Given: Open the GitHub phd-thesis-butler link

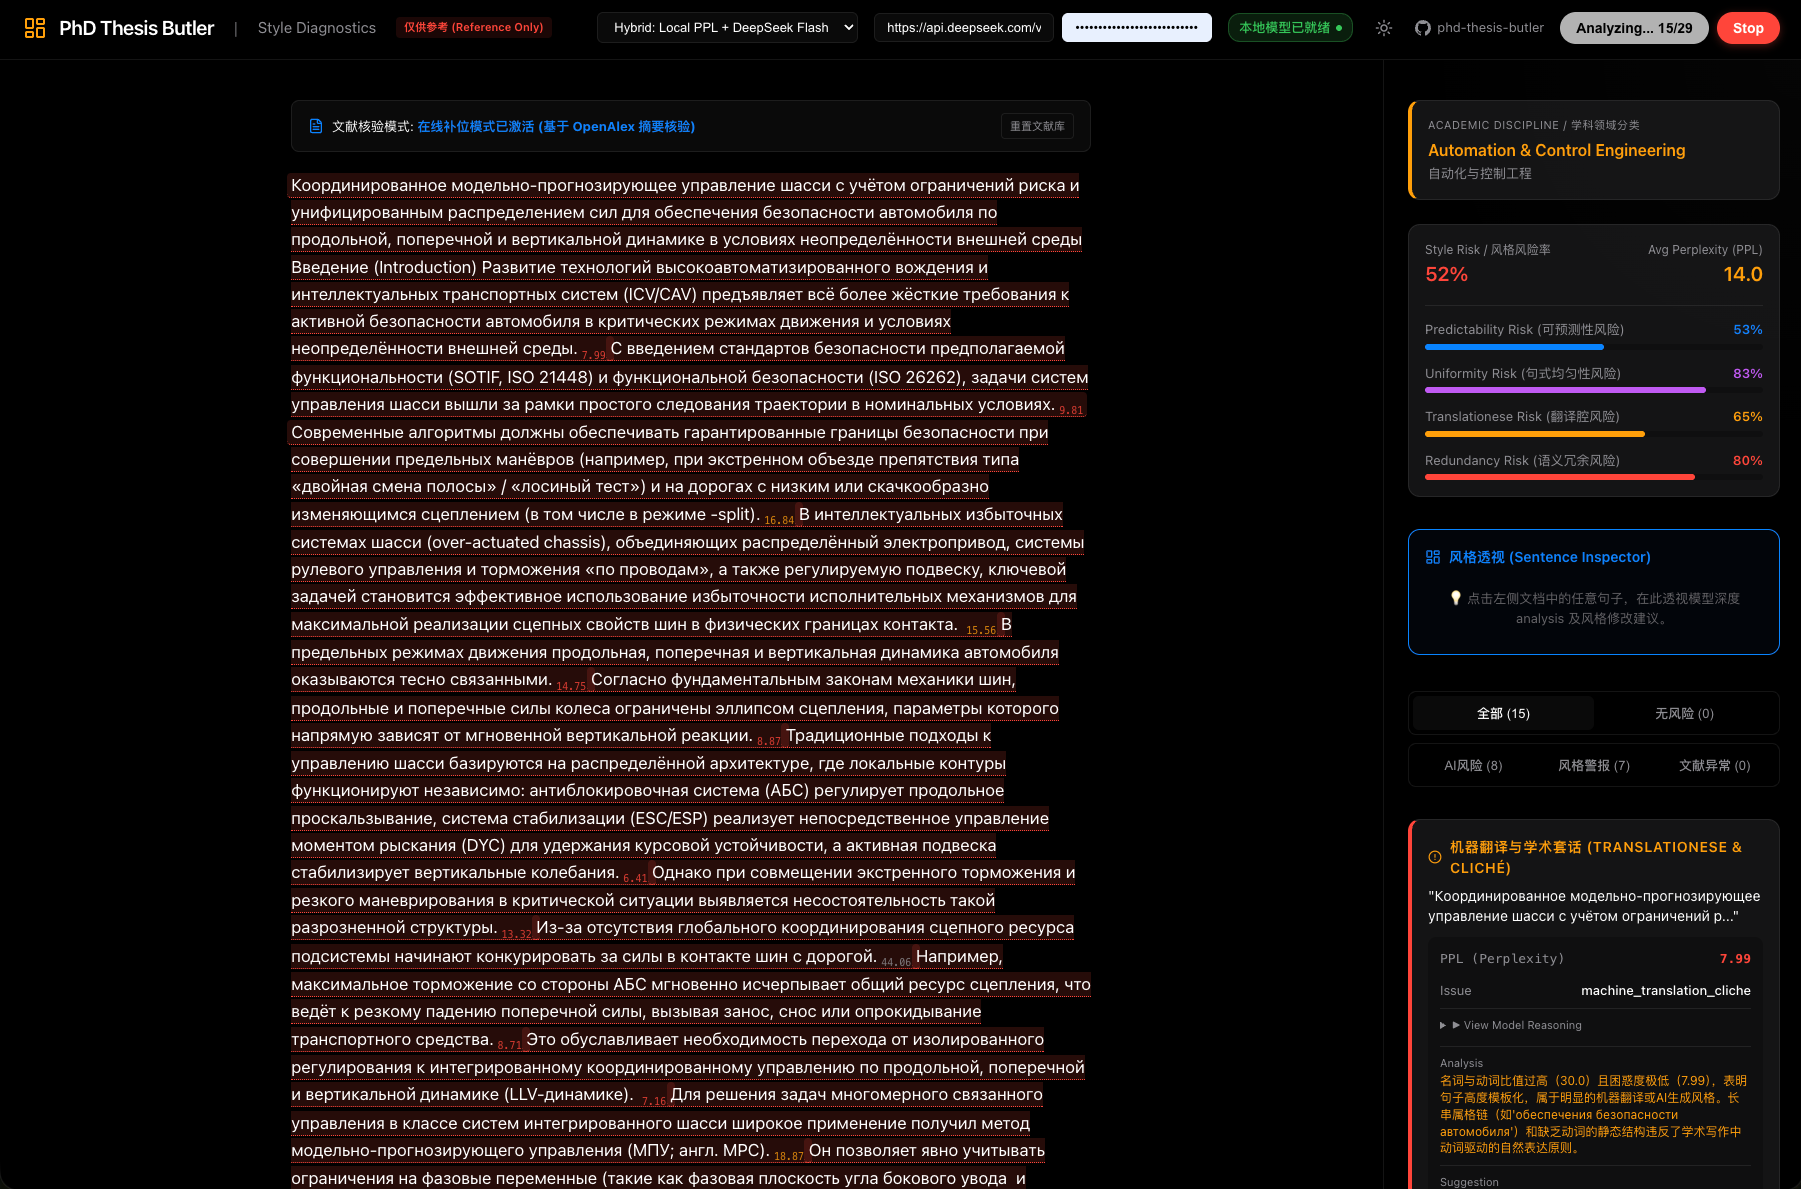Looking at the screenshot, I should coord(1479,28).
